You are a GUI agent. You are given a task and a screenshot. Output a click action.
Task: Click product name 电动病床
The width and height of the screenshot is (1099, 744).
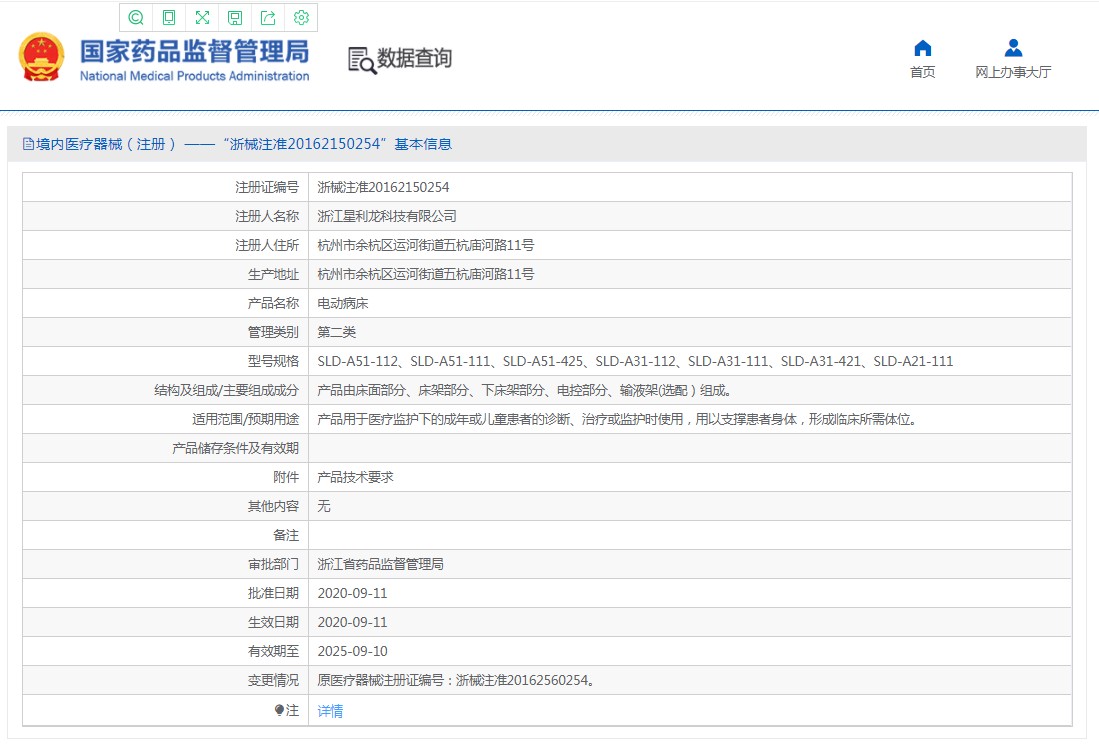343,303
